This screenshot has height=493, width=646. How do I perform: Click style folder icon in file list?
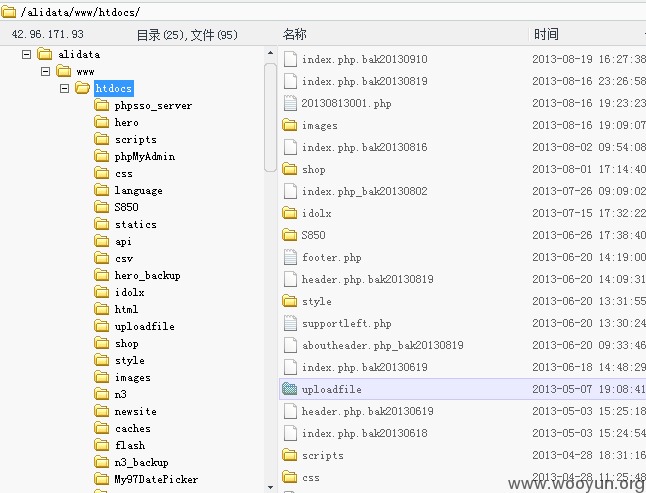click(x=290, y=301)
